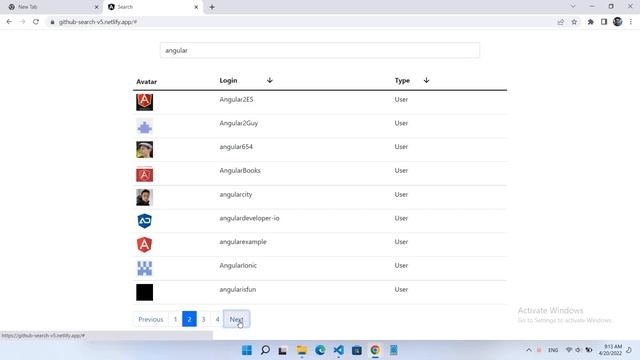The height and width of the screenshot is (360, 640).
Task: Select the angularexample login name
Action: click(x=243, y=242)
